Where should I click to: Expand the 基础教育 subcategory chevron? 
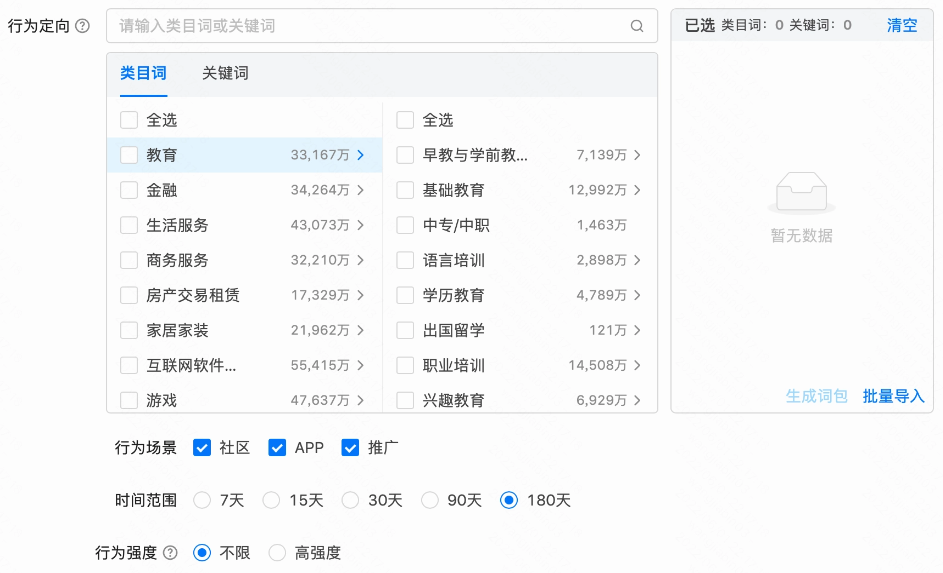point(637,190)
